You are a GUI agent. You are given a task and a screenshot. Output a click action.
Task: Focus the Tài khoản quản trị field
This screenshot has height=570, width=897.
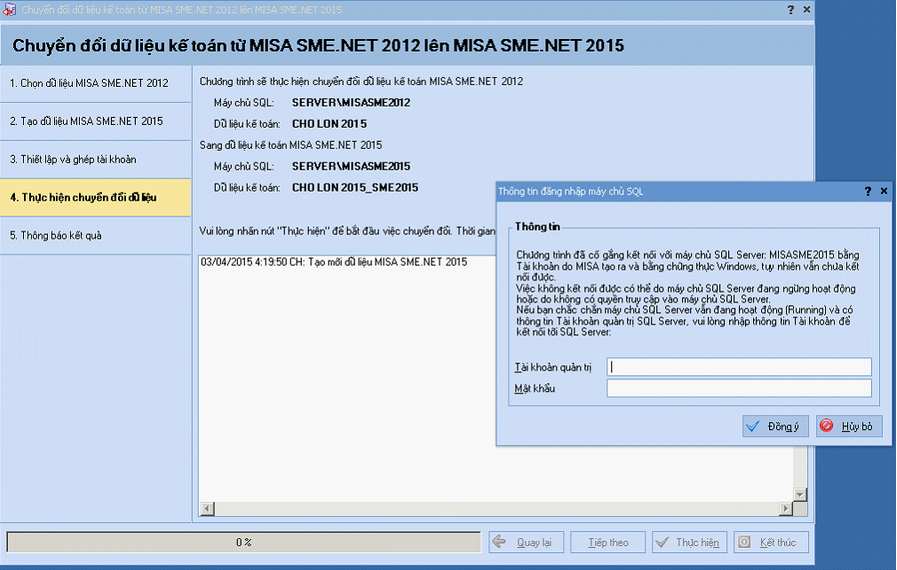click(739, 367)
